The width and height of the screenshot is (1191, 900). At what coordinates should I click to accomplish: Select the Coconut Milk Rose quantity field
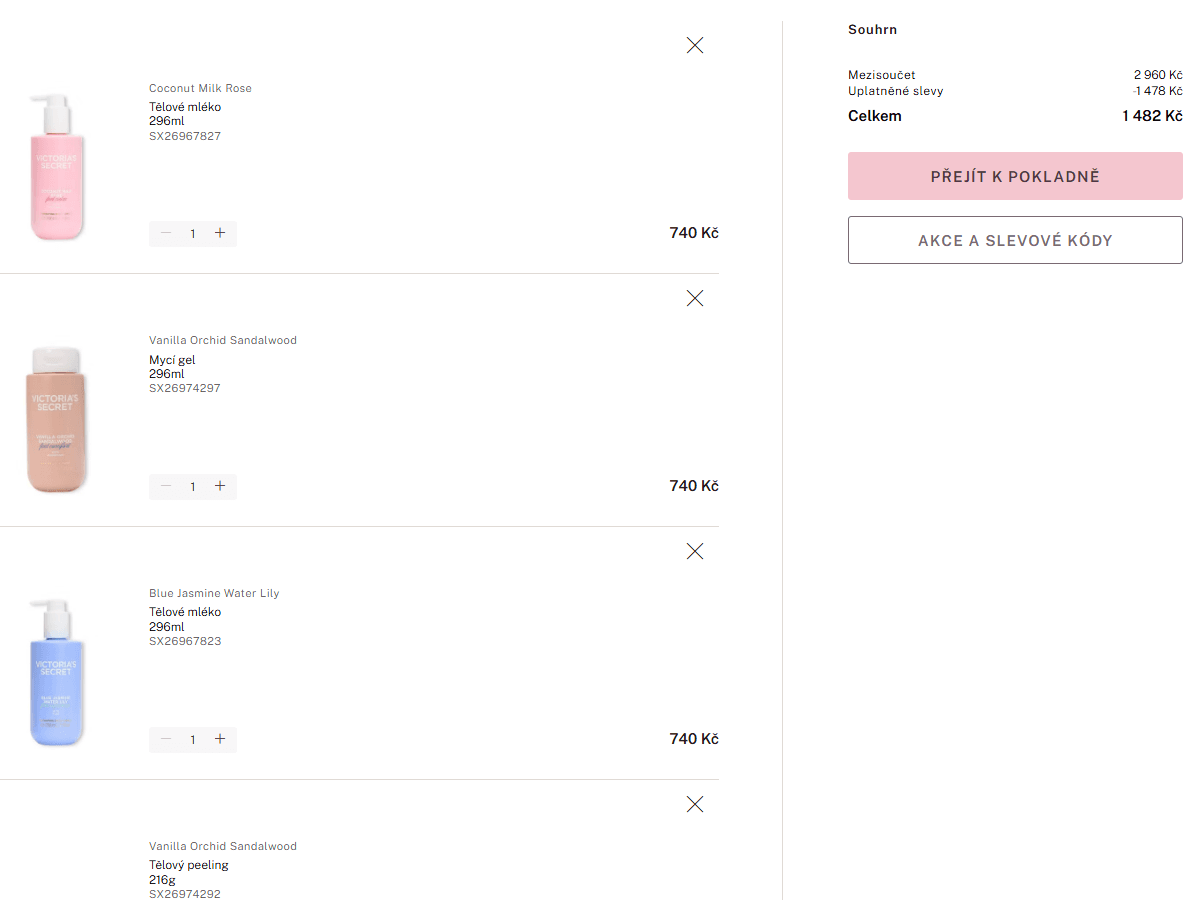[193, 233]
